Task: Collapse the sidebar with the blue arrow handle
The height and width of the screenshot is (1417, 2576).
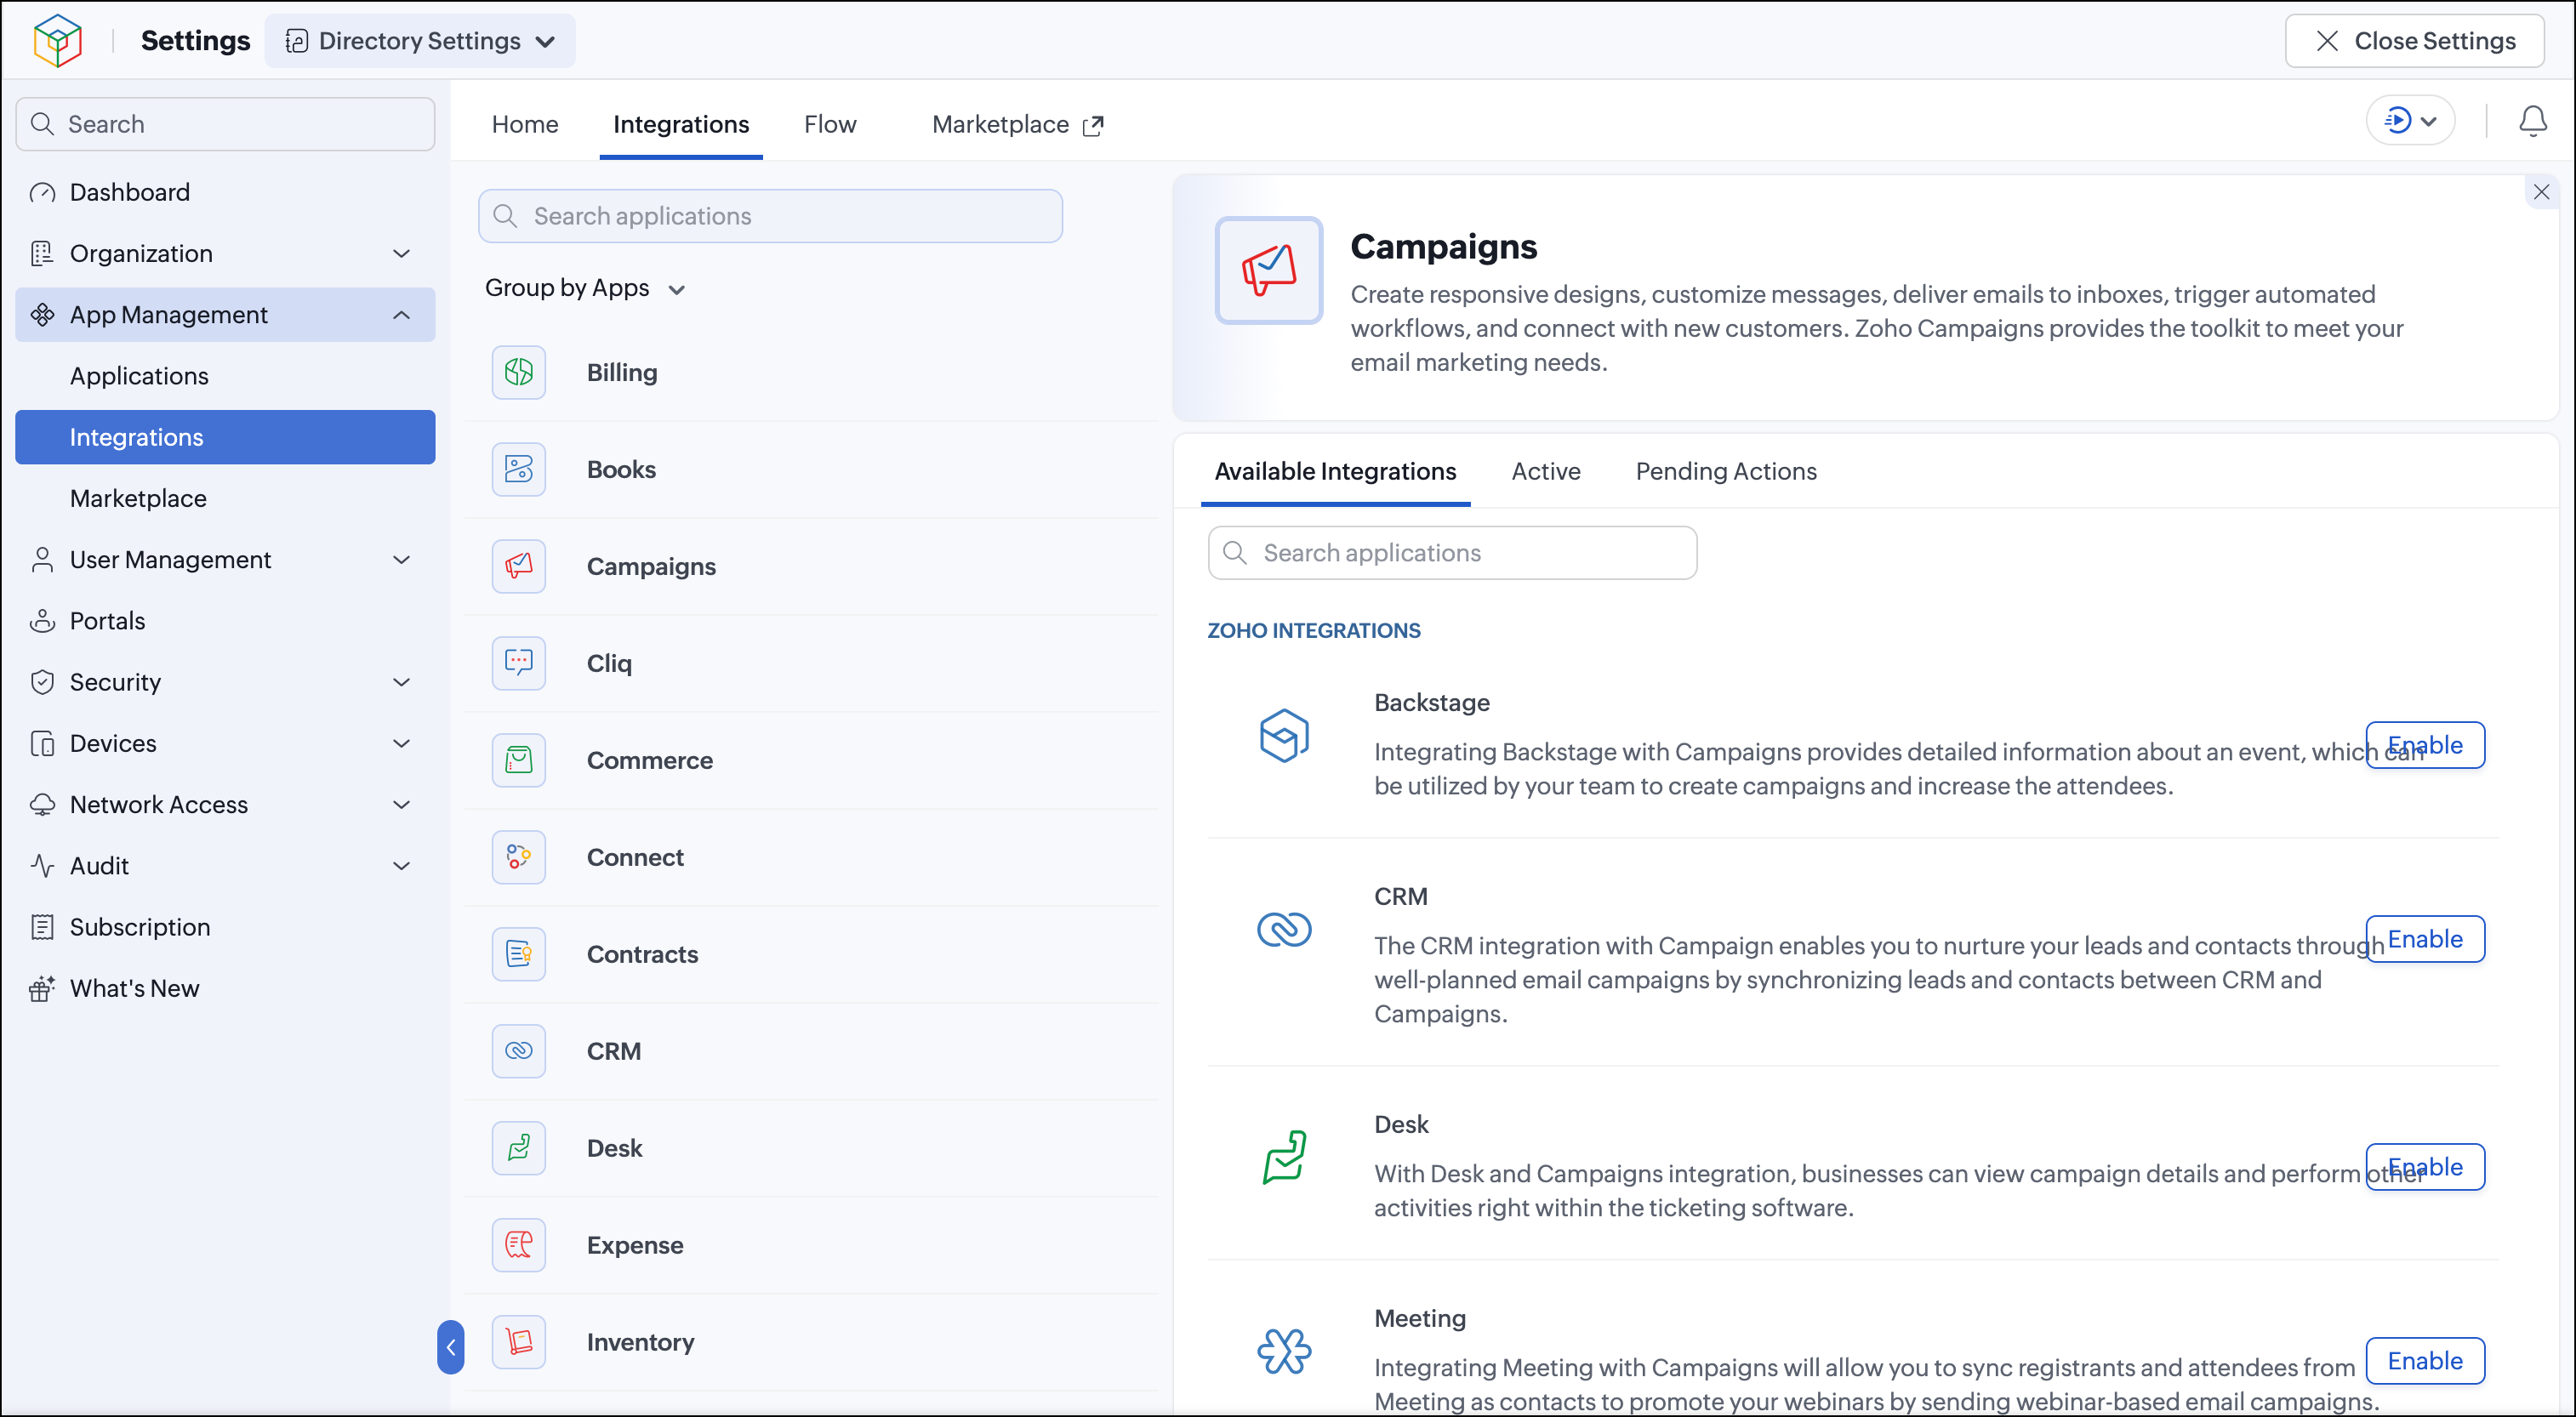Action: [450, 1348]
